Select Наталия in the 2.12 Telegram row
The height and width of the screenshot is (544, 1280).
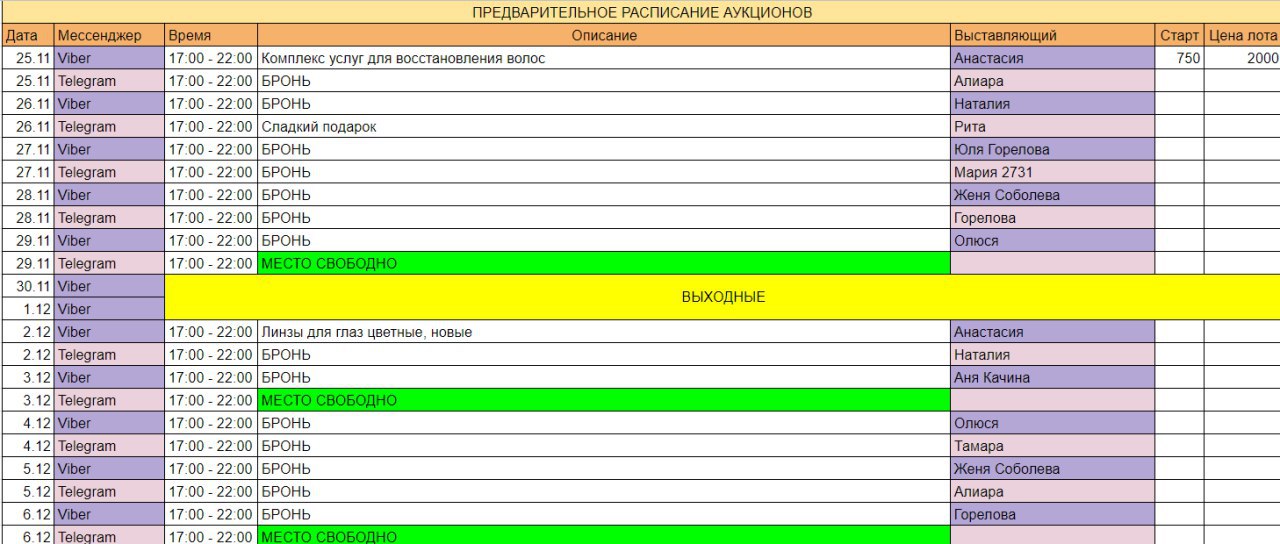(x=1053, y=355)
